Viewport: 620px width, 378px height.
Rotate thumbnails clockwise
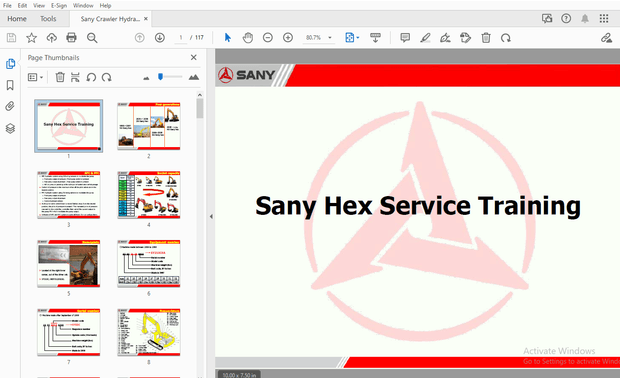106,77
